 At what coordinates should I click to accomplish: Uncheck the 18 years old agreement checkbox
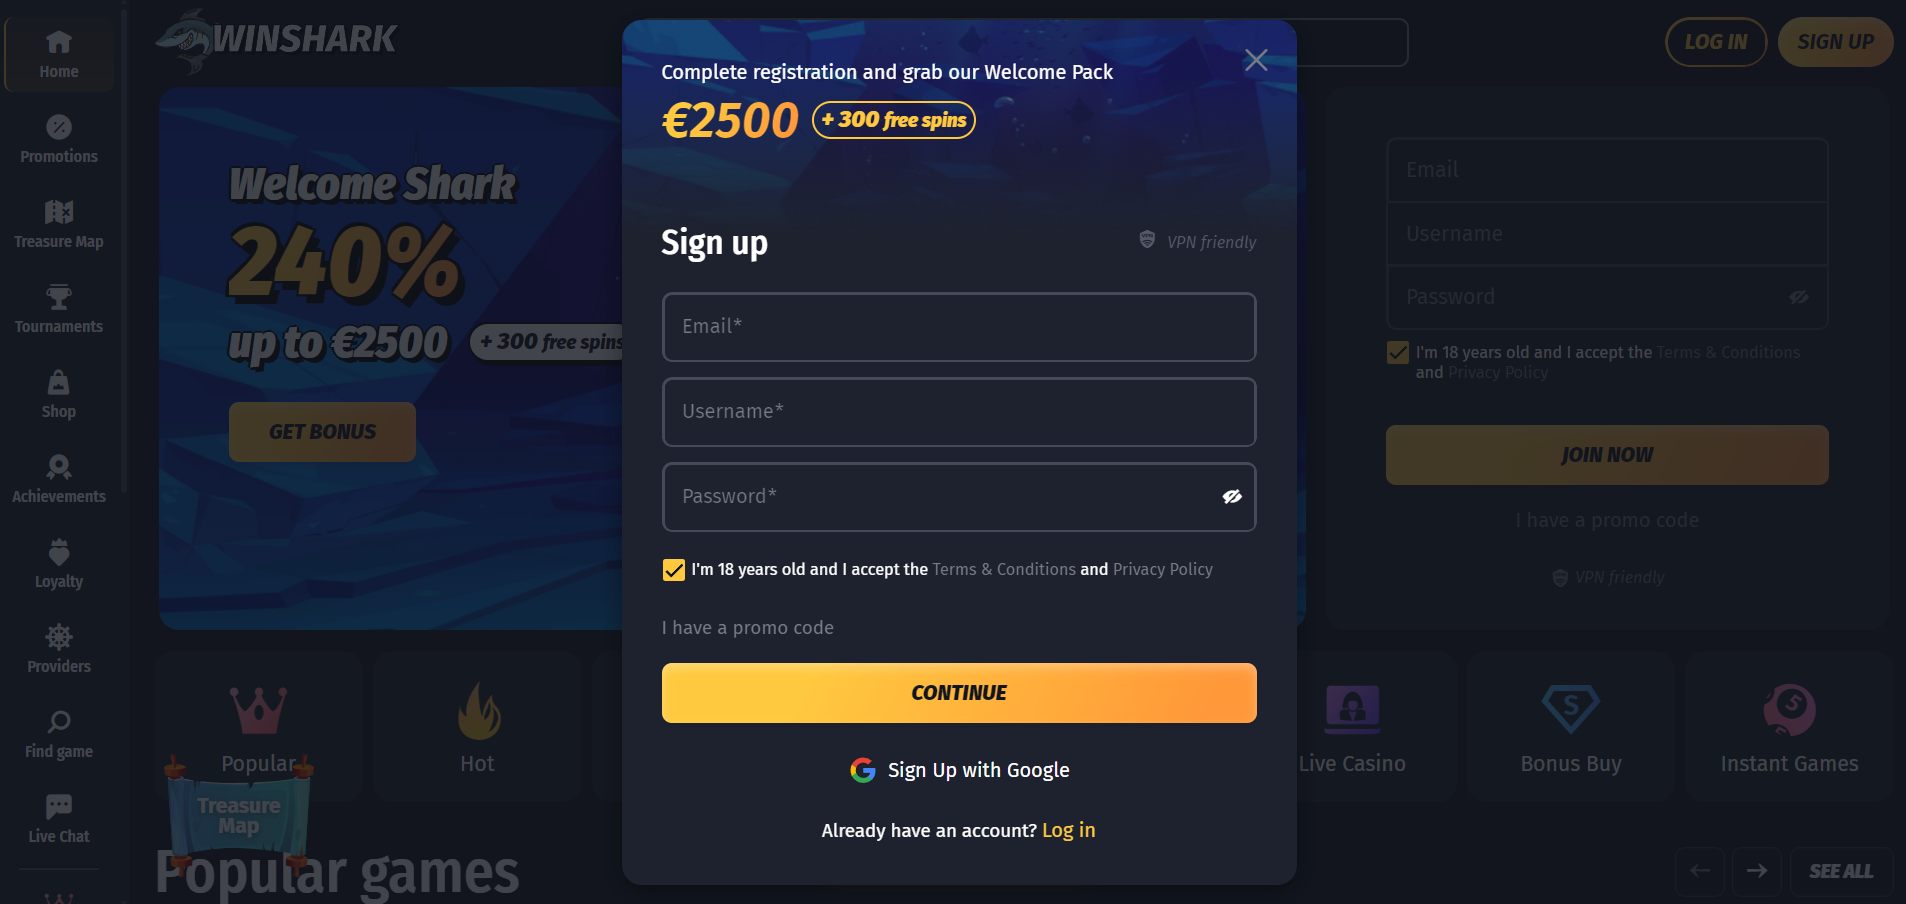coord(674,570)
